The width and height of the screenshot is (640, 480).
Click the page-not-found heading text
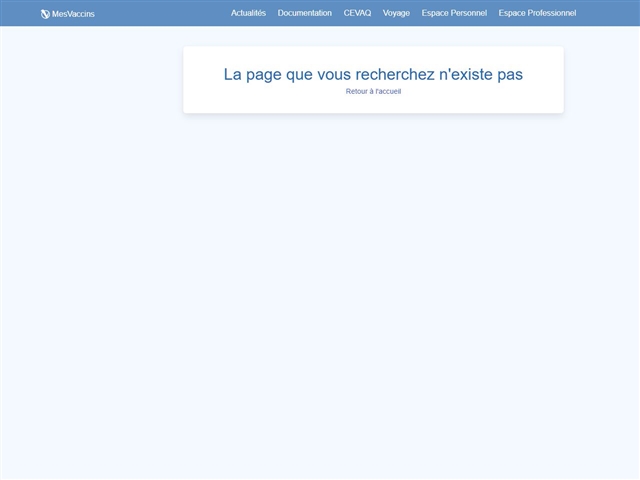pyautogui.click(x=373, y=74)
